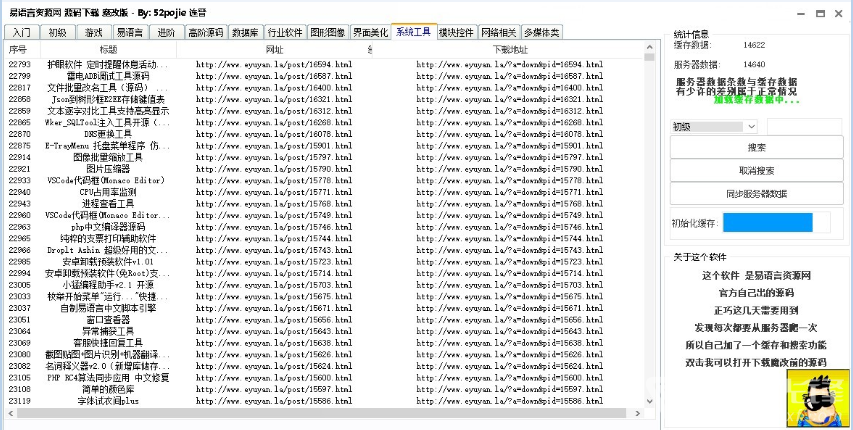Viewport: 853px width, 430px height.
Task: Select row 22793 护眼软件 定时提醒休息活动
Action: click(x=324, y=64)
